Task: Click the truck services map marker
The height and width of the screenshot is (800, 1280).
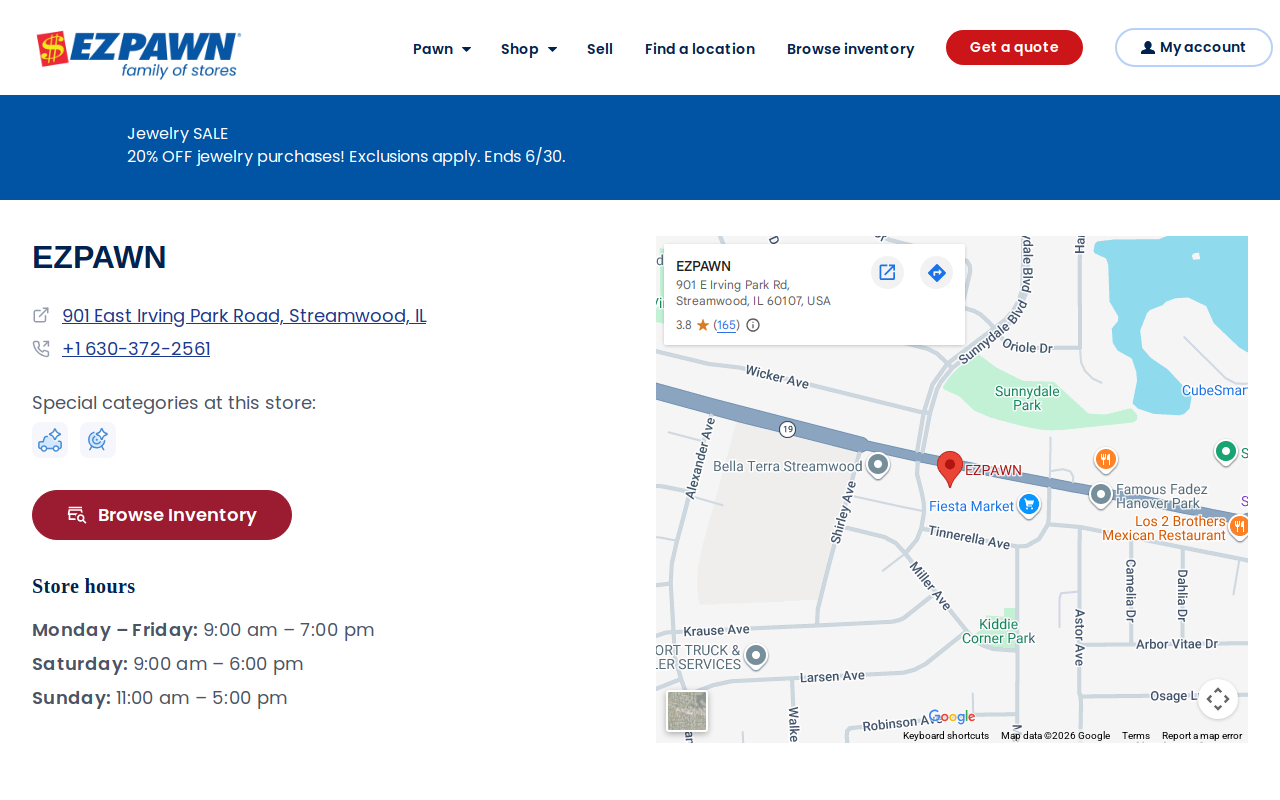Action: tap(756, 656)
